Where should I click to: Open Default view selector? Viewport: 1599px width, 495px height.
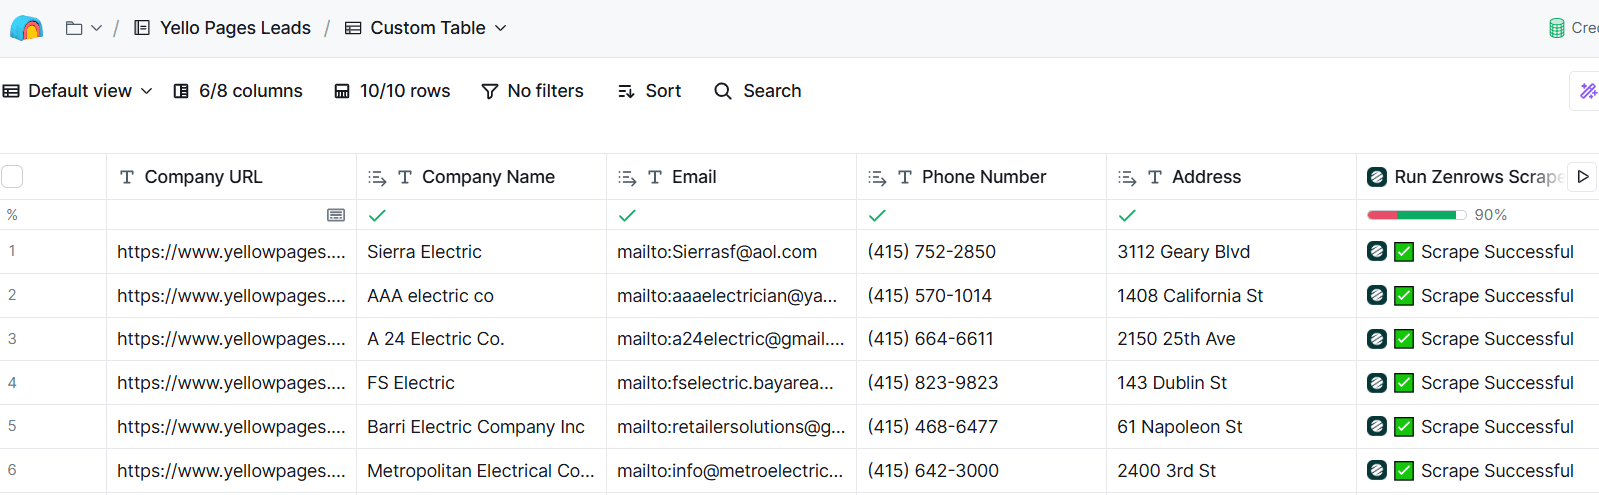(x=78, y=91)
